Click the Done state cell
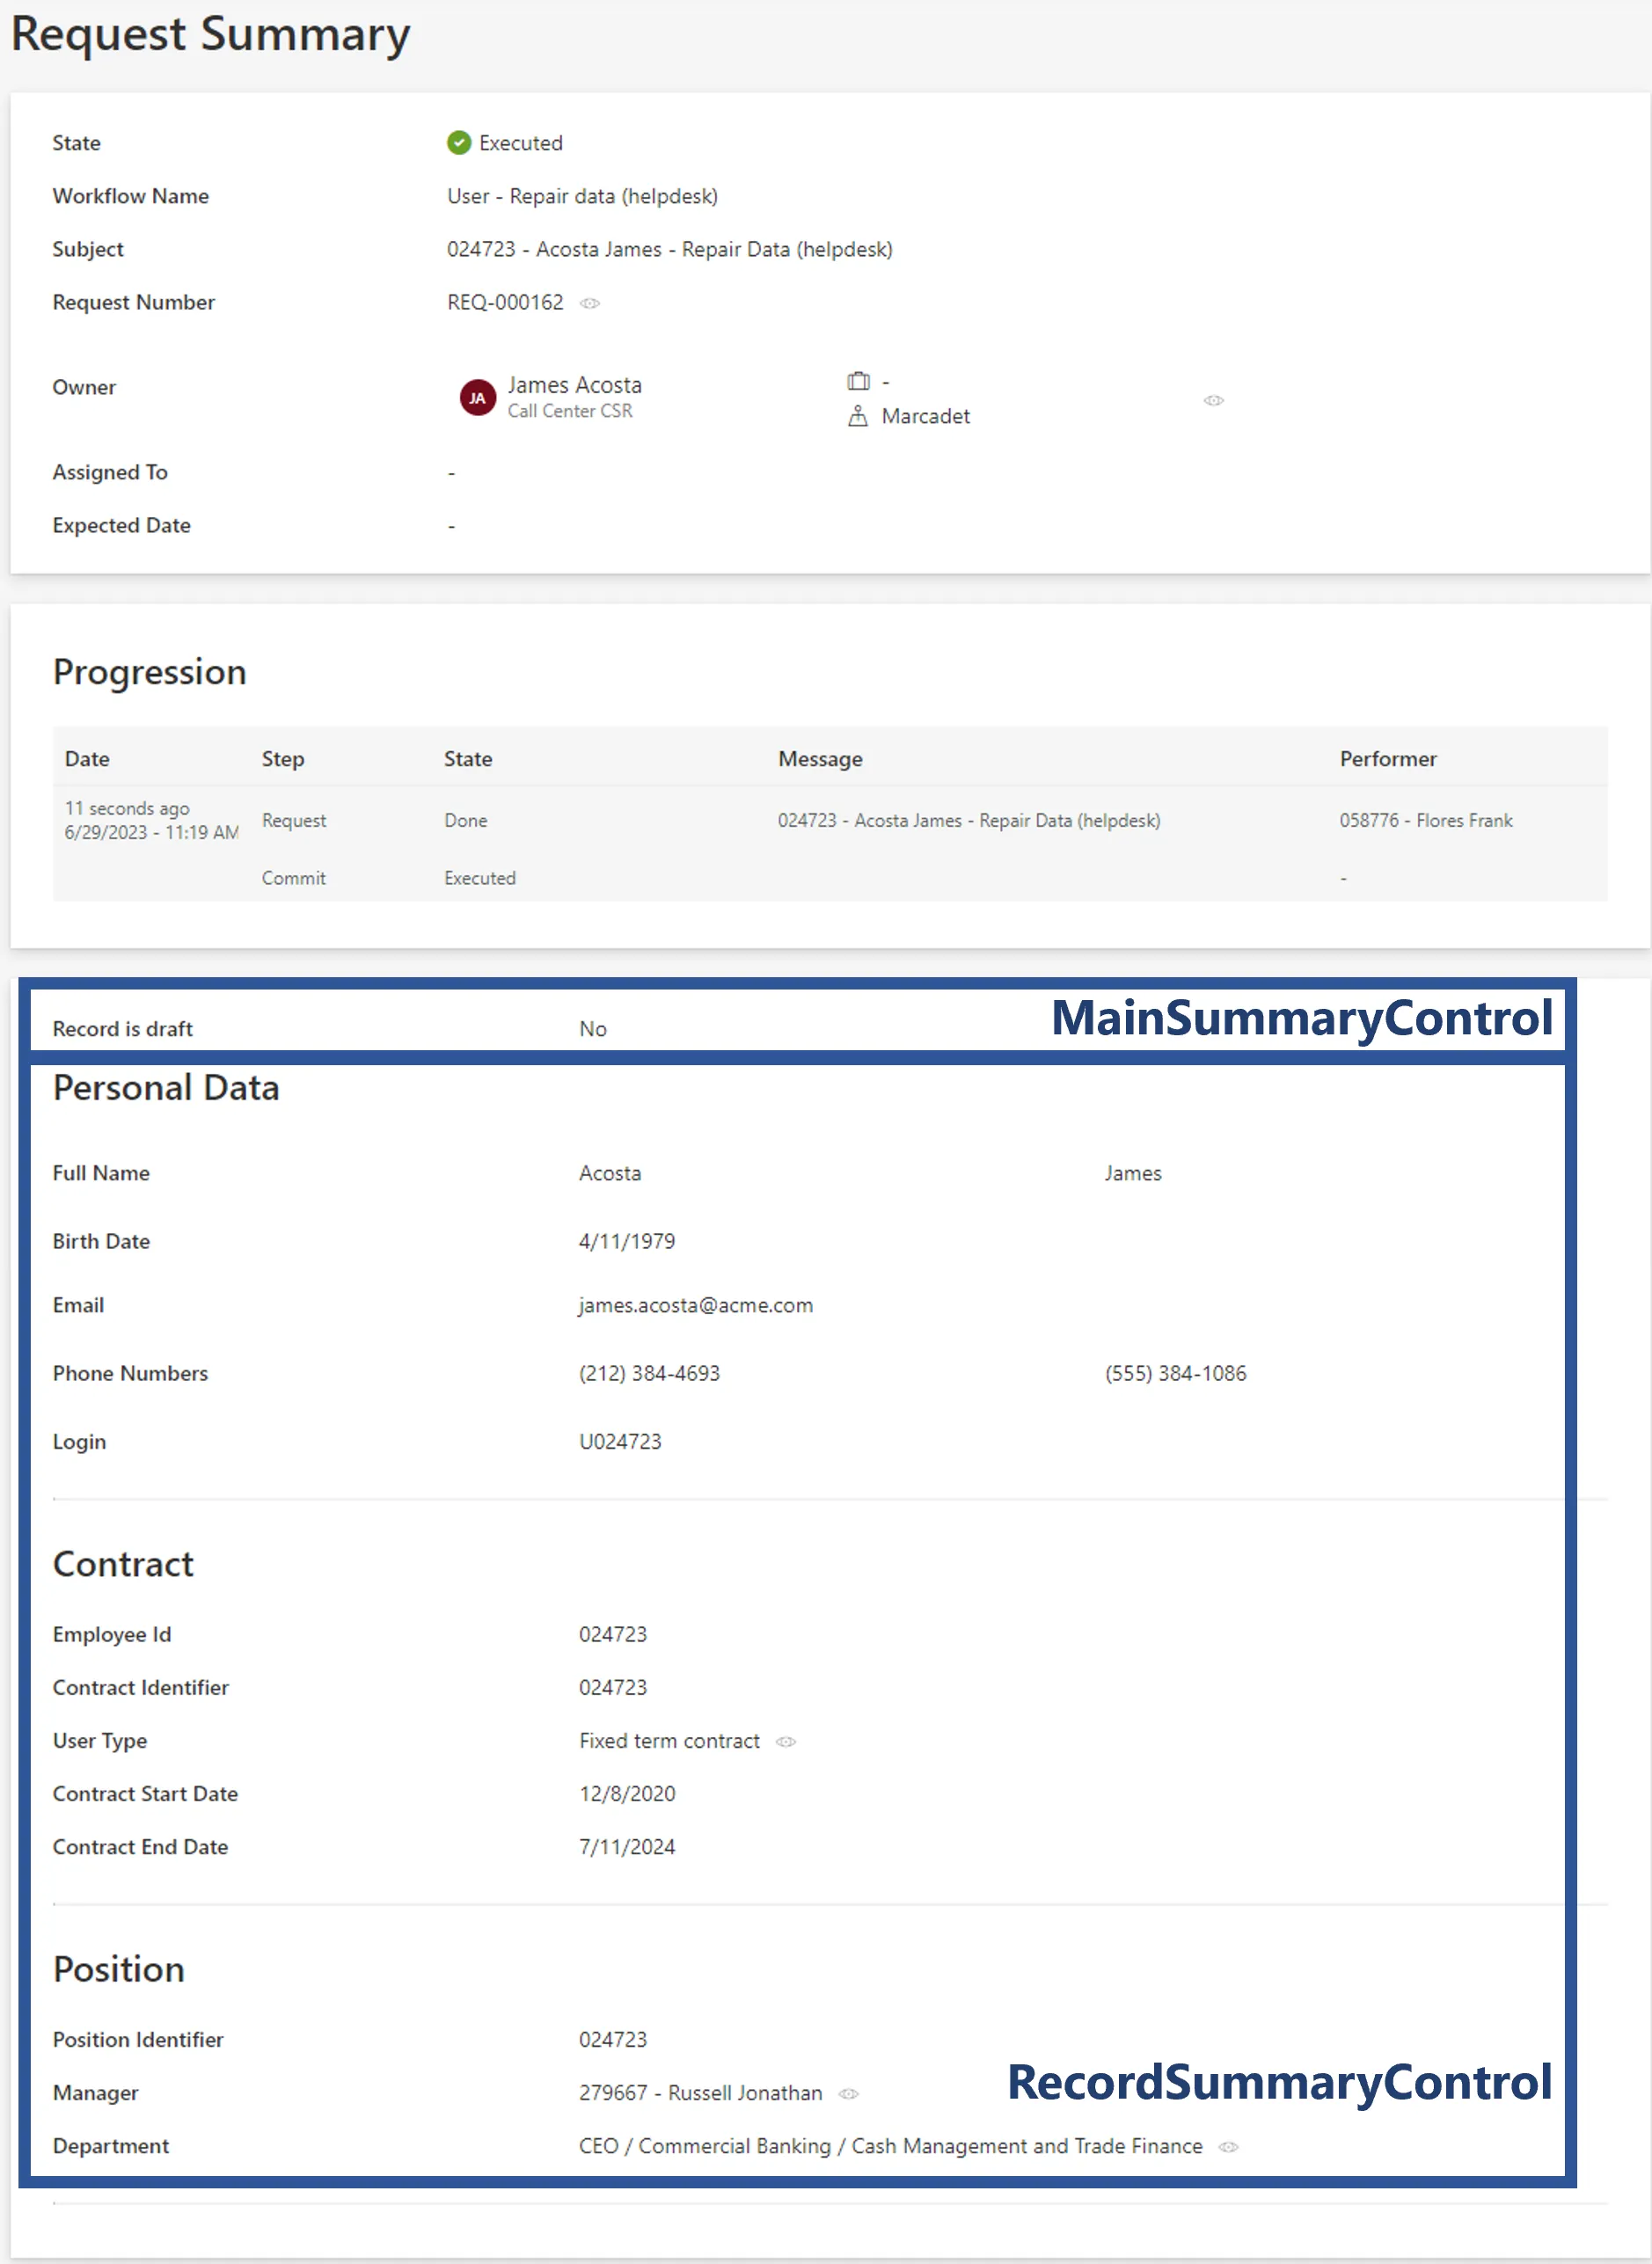1652x2264 pixels. coord(466,820)
